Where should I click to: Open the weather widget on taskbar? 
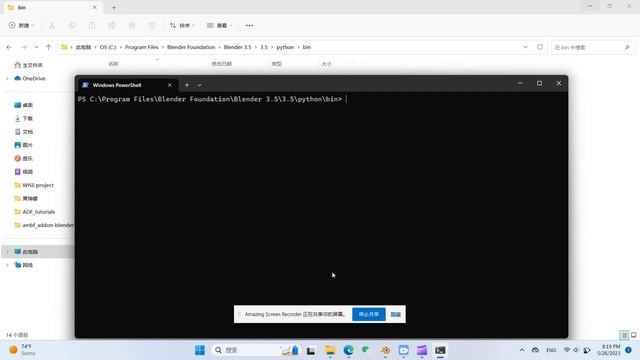23,350
